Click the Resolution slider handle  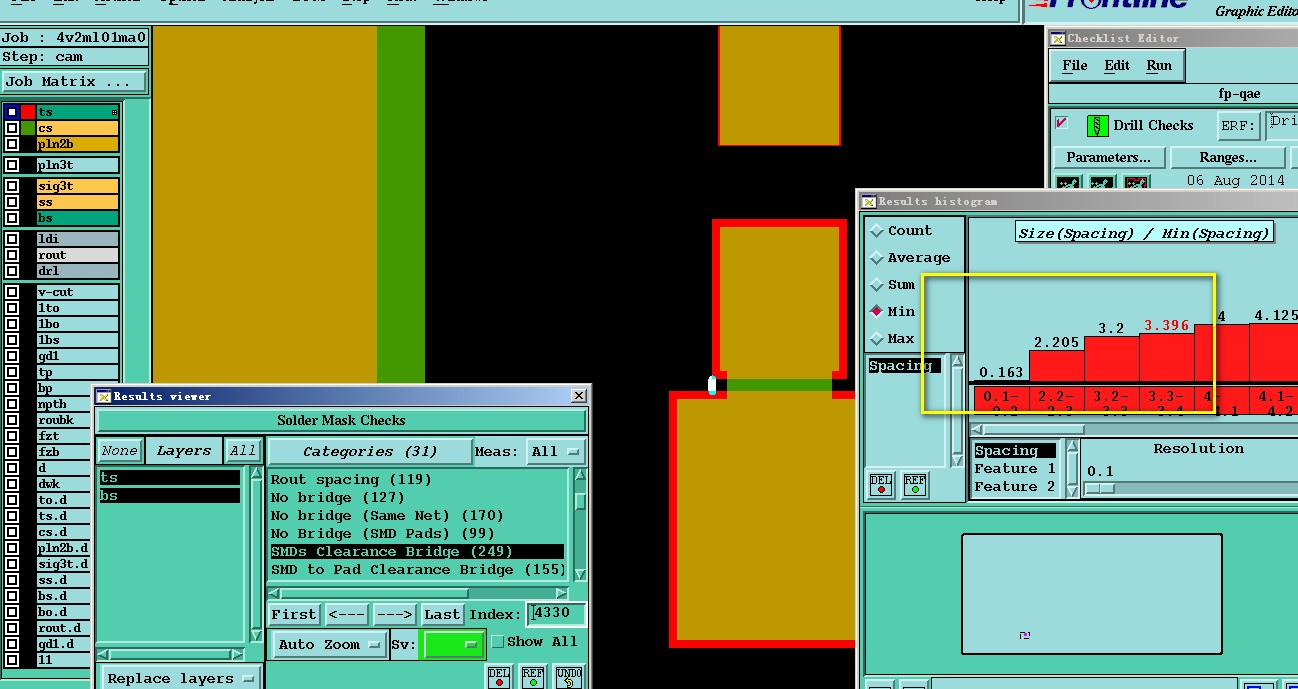point(1100,488)
